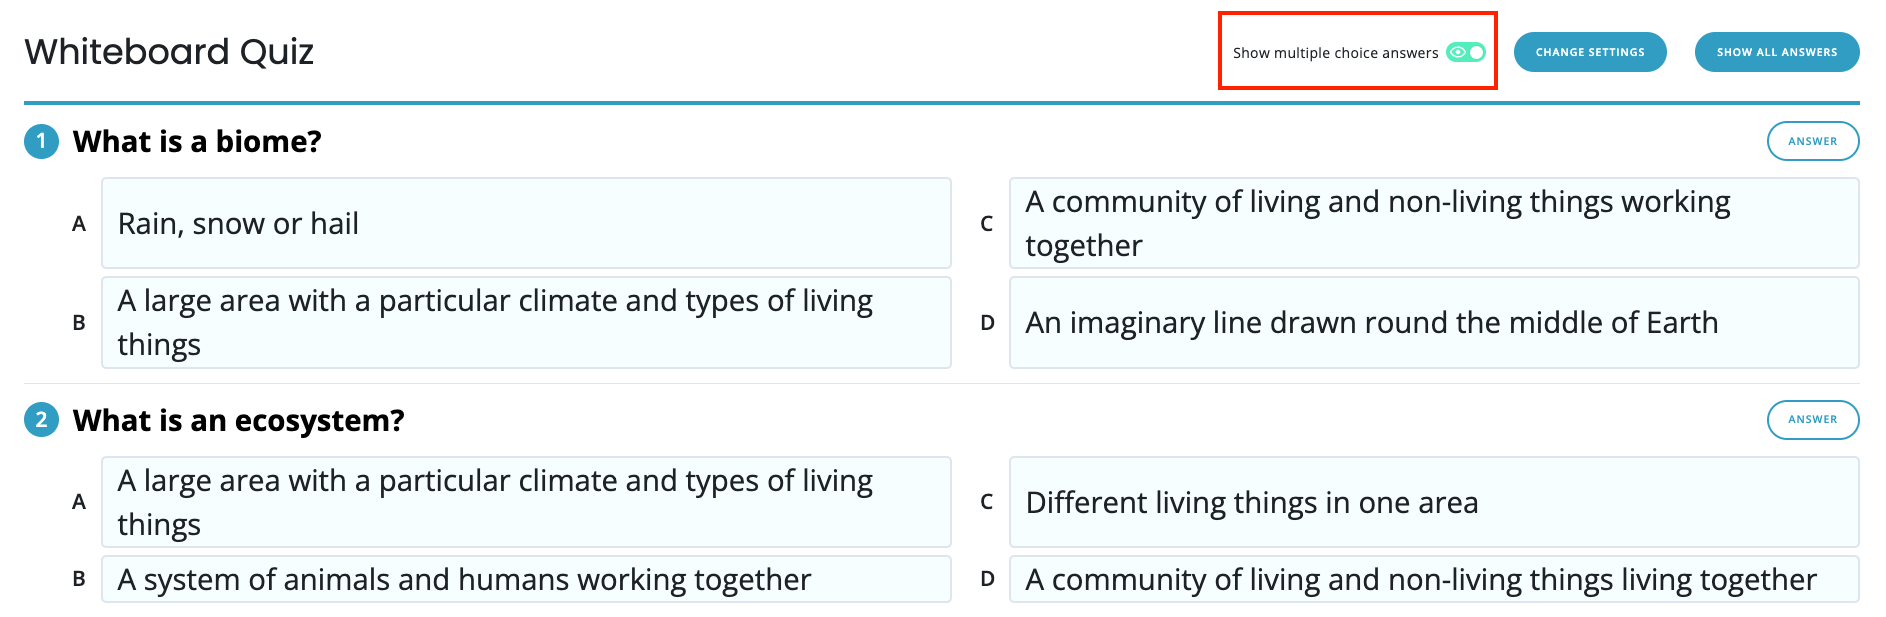Click the 'Show multiple choice answers' label

pos(1335,53)
